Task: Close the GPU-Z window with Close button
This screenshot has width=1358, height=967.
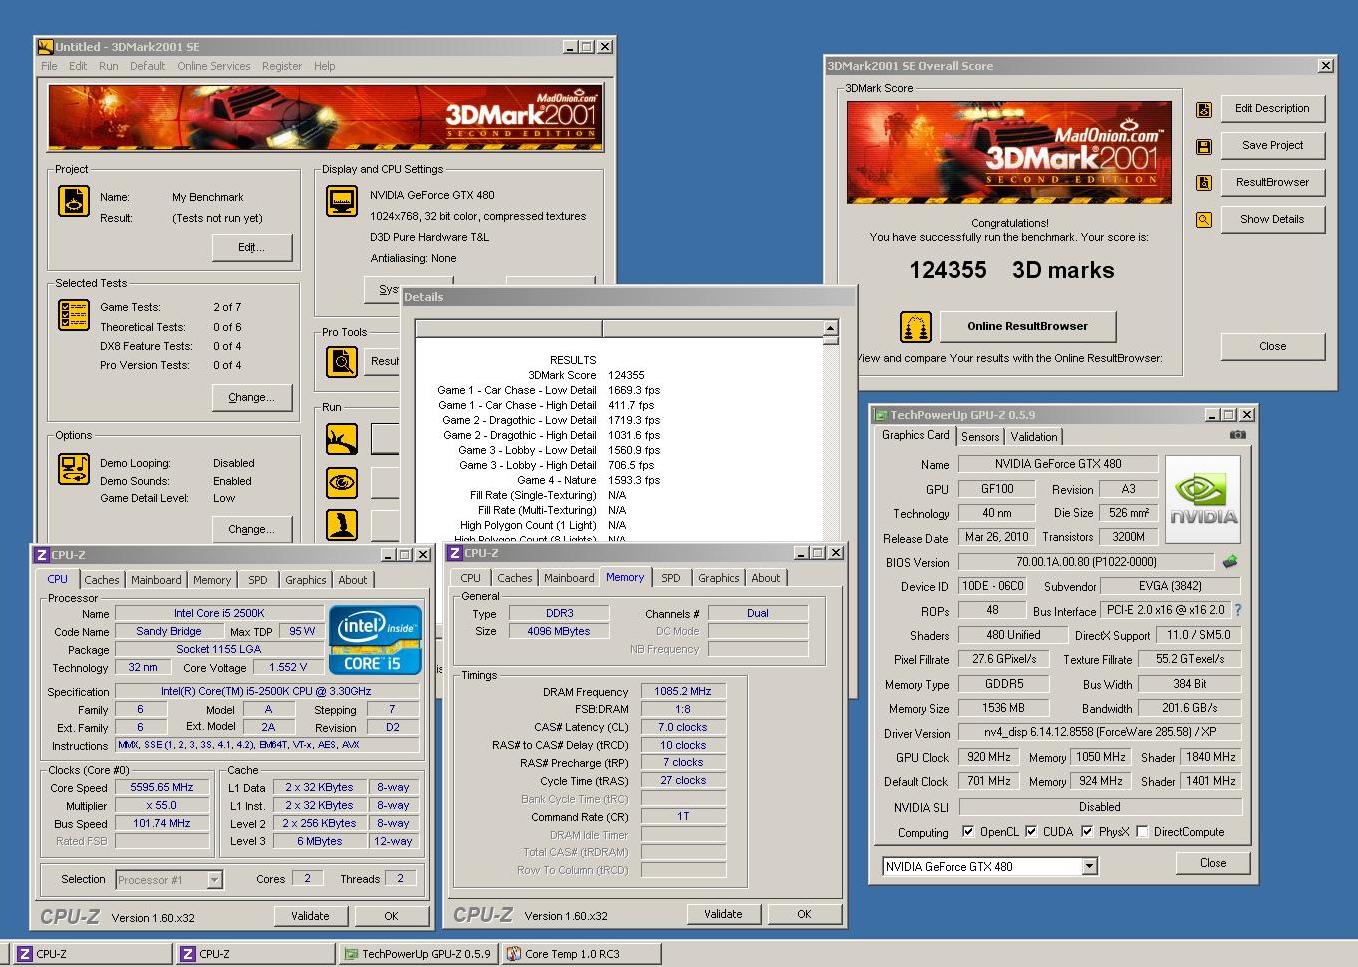Action: 1213,863
